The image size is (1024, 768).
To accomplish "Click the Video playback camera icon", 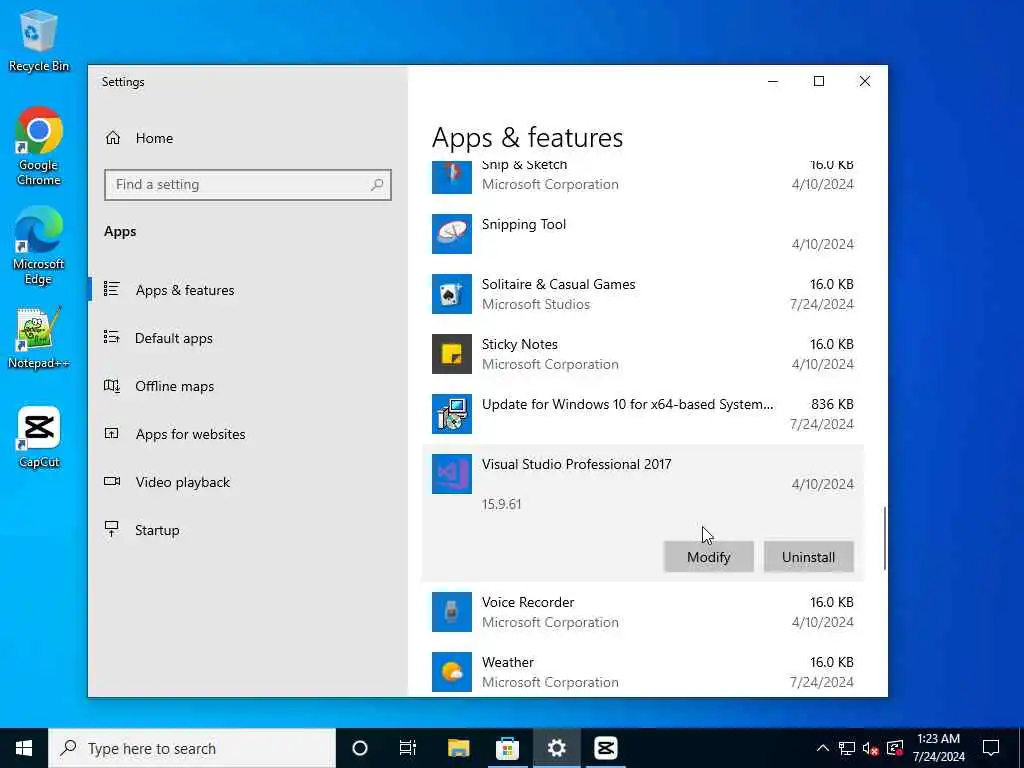I will pos(112,481).
